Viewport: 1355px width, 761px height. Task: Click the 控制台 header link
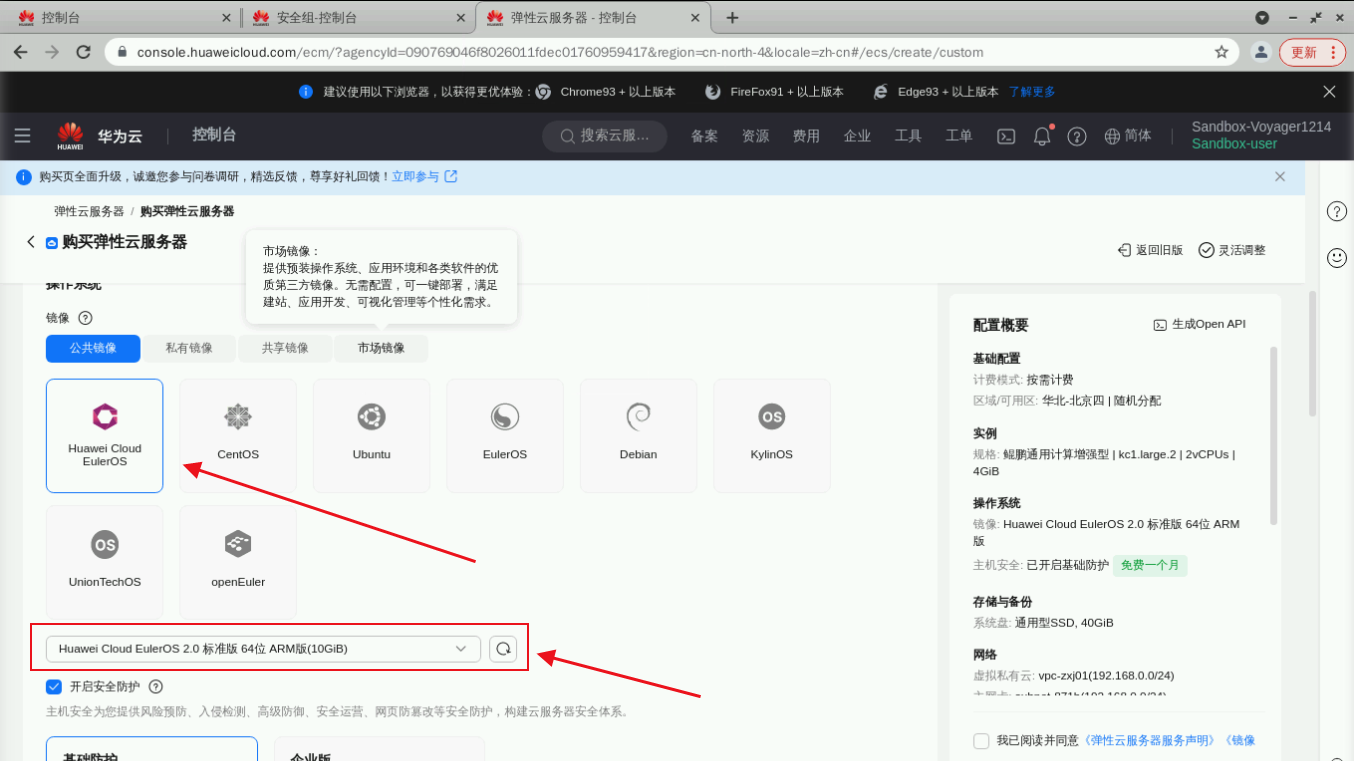(x=214, y=135)
